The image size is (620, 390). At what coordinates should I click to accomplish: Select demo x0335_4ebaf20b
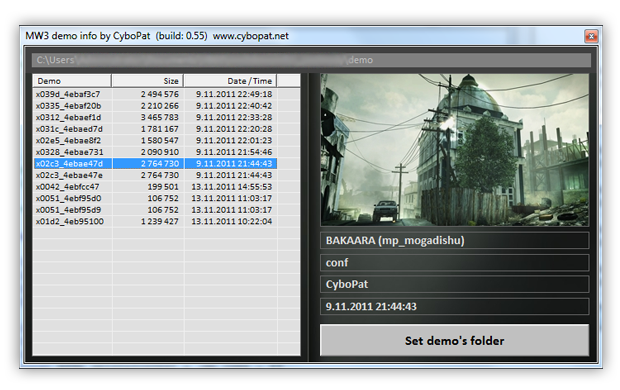[x=68, y=106]
